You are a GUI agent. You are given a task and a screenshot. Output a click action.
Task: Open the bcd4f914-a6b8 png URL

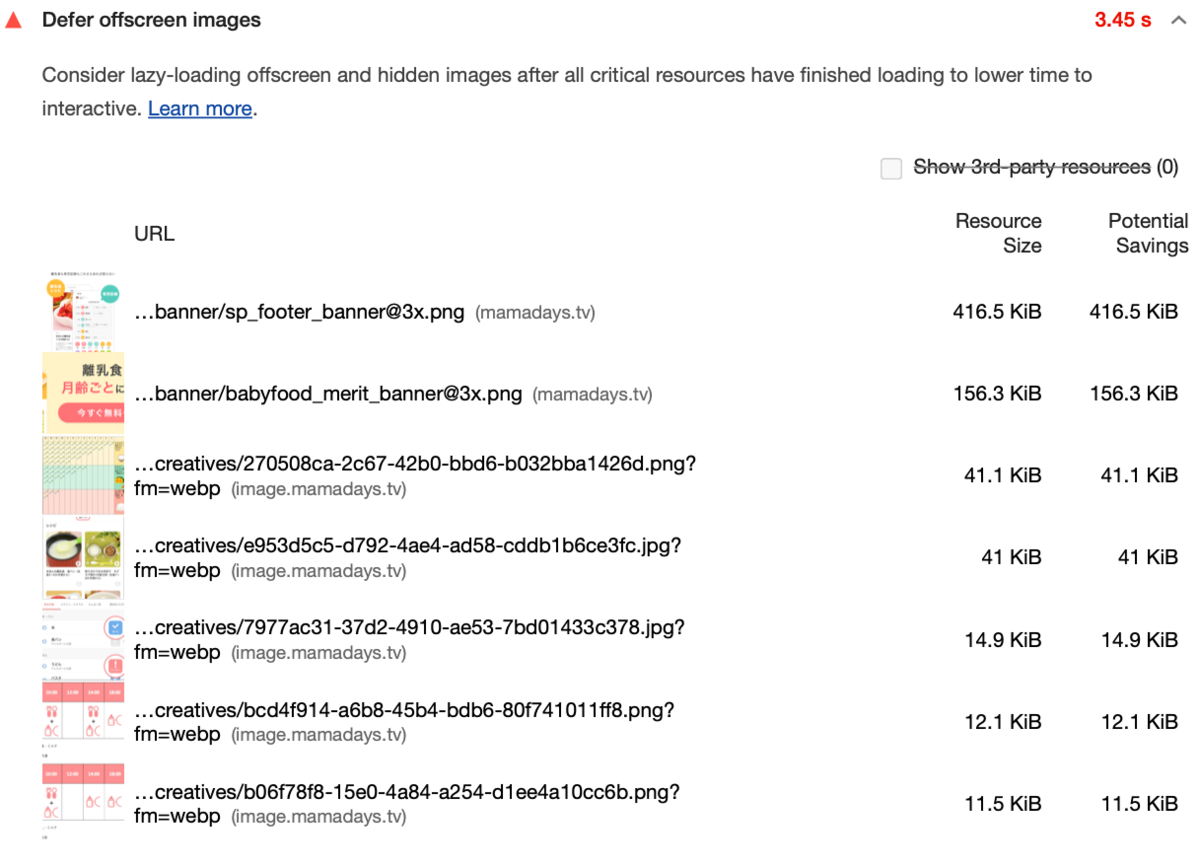(x=404, y=722)
